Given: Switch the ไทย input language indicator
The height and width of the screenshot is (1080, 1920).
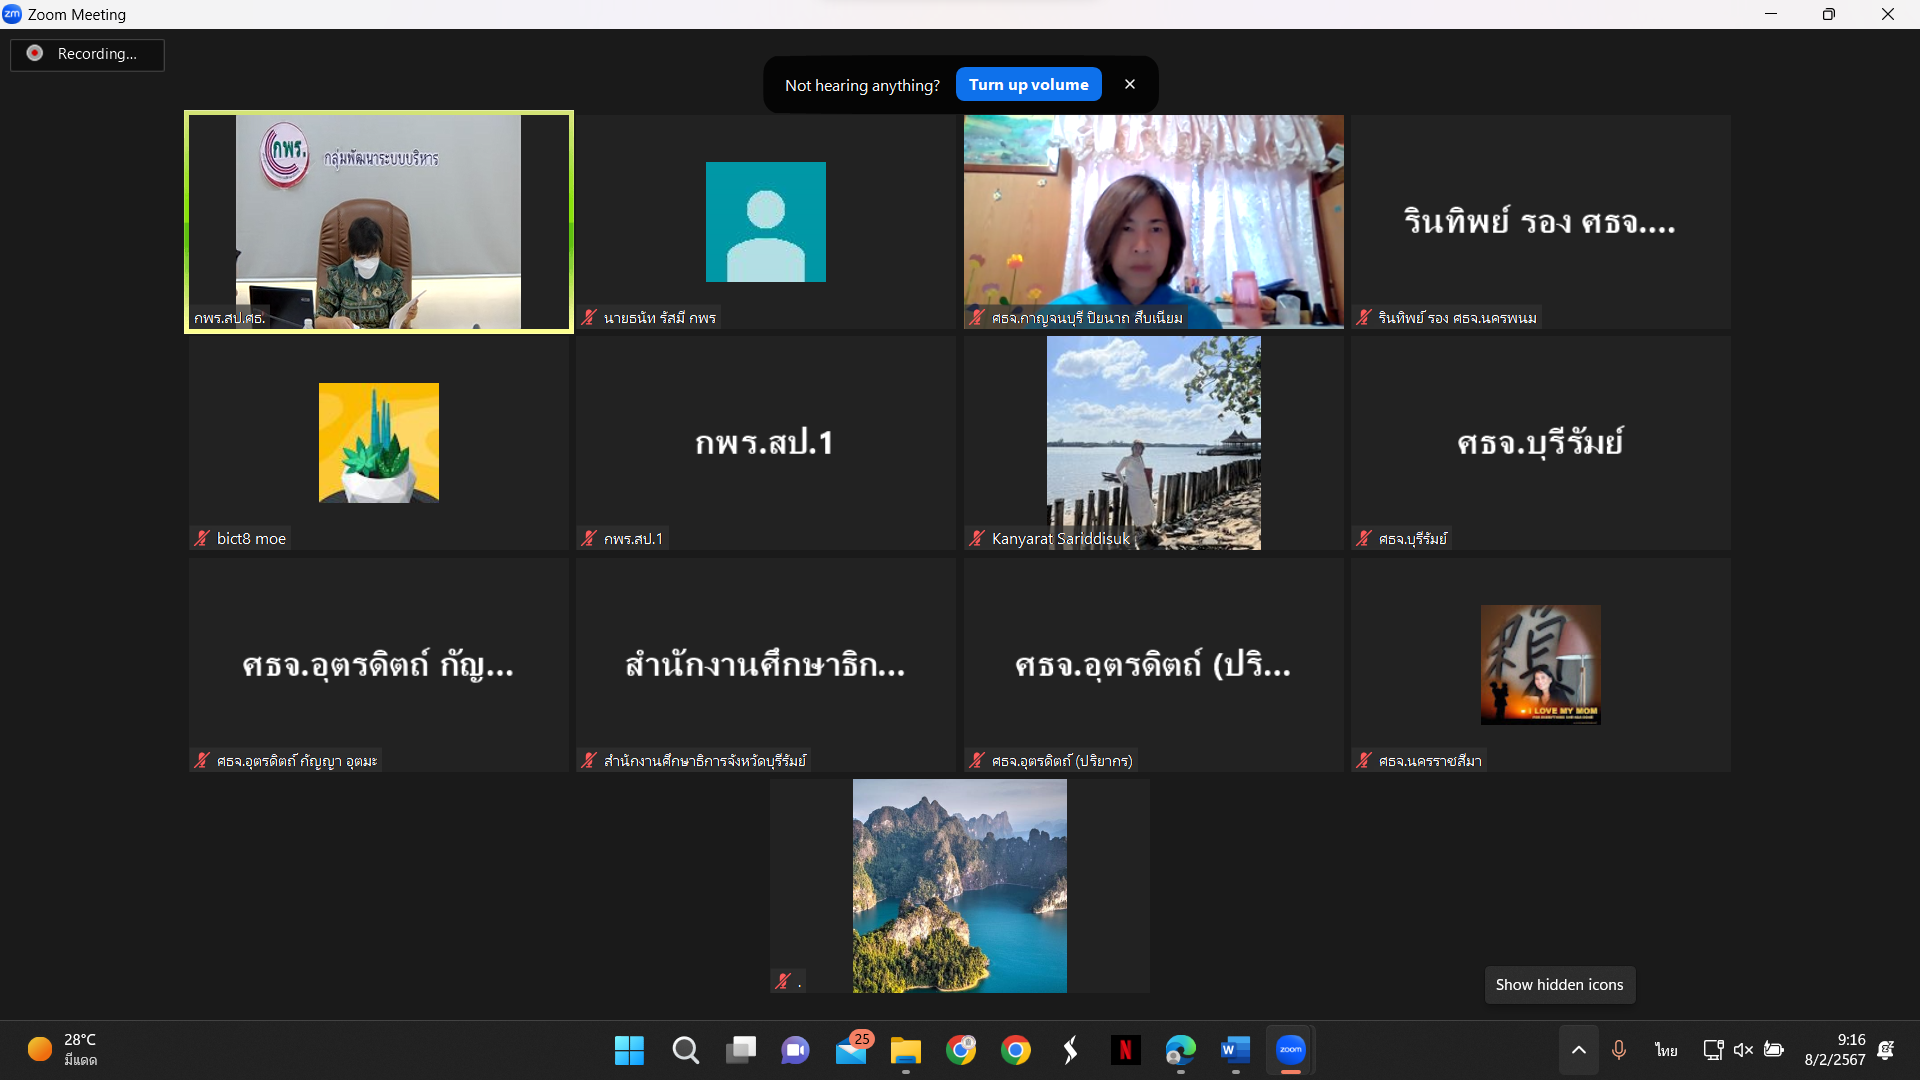Looking at the screenshot, I should click(1666, 1050).
